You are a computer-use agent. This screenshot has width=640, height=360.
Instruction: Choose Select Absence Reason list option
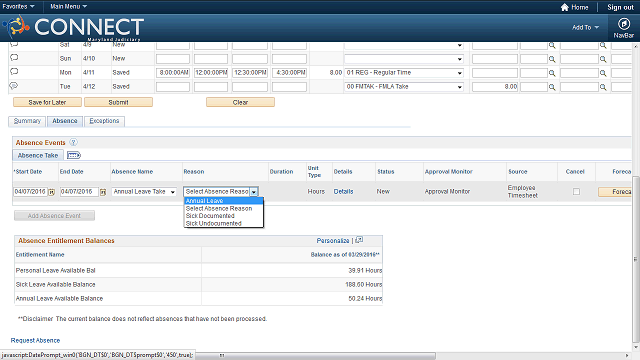[224, 208]
